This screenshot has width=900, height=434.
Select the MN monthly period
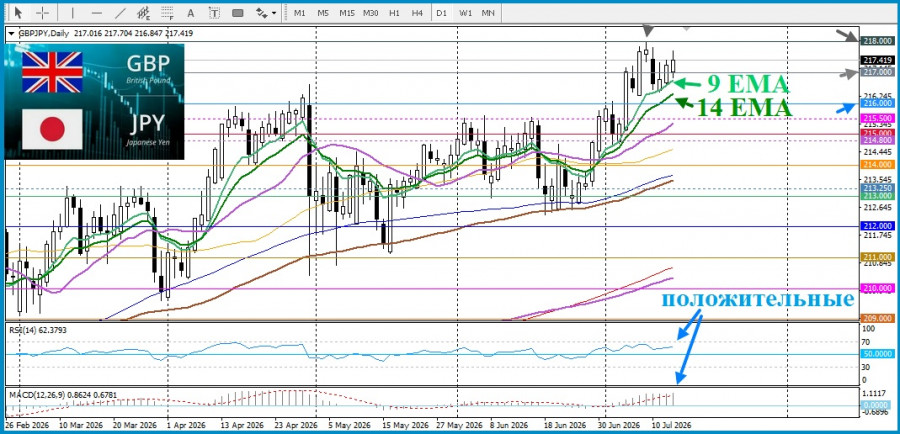tap(488, 13)
